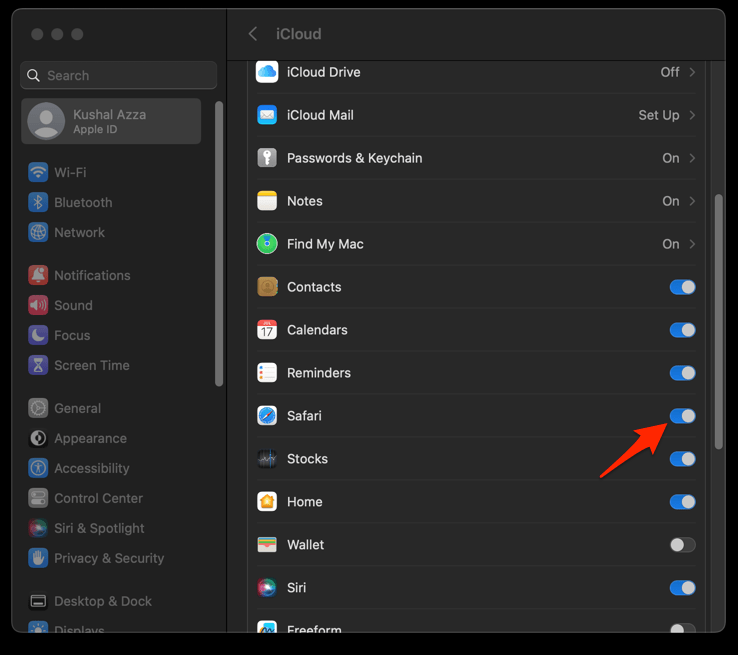Click the iCloud Mail envelope icon
The image size is (738, 655).
click(x=267, y=115)
